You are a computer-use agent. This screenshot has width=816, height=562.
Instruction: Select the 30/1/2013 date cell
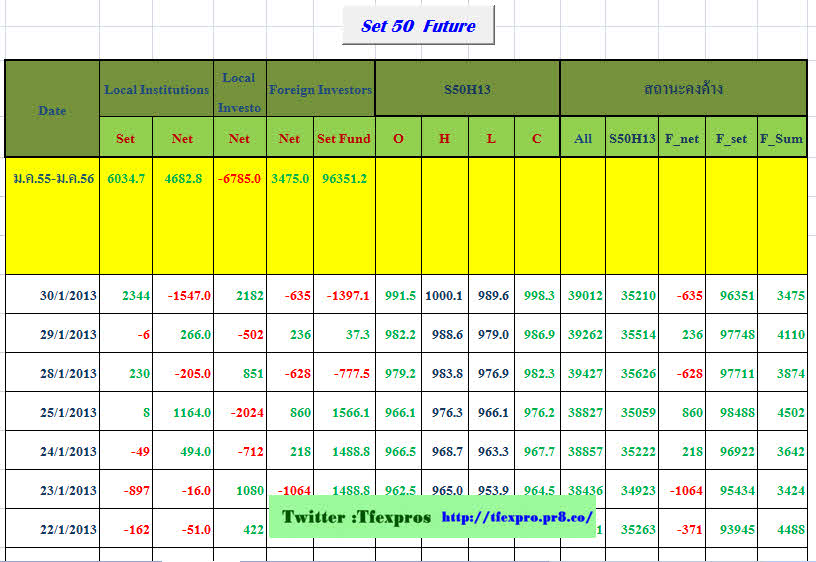tap(68, 295)
